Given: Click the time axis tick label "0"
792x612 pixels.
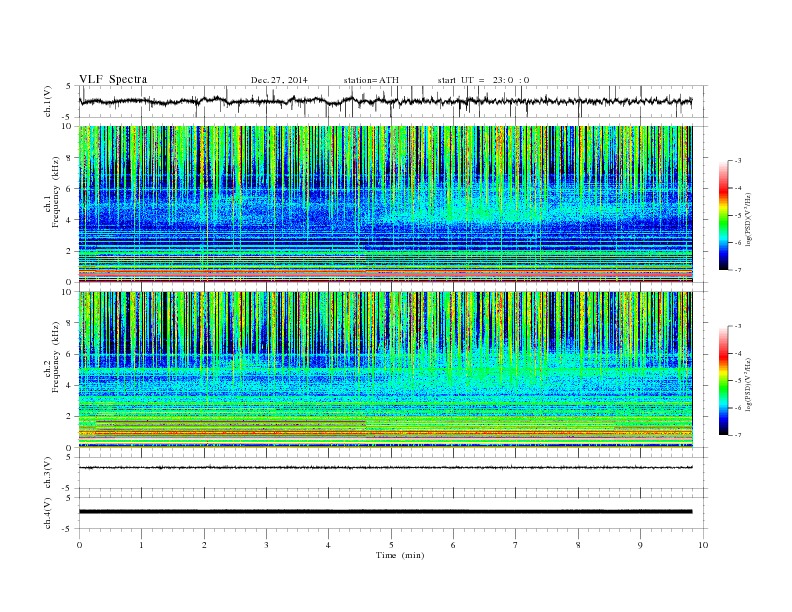Looking at the screenshot, I should [x=79, y=545].
